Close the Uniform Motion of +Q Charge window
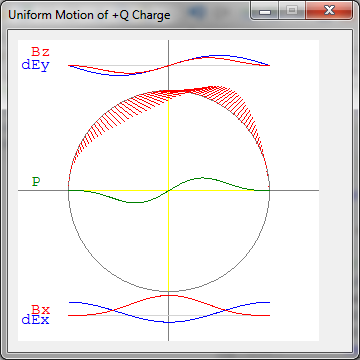This screenshot has width=360, height=360. pyautogui.click(x=329, y=11)
